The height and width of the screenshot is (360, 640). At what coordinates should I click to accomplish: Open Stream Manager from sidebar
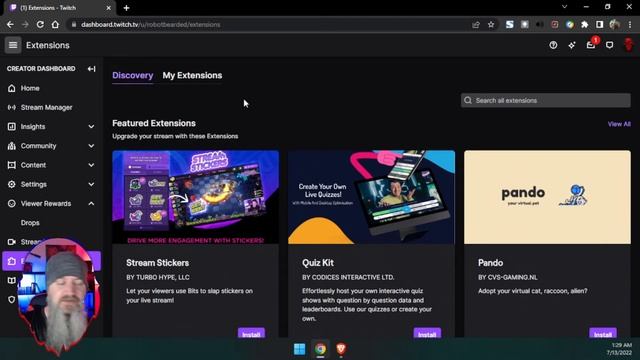[x=46, y=107]
